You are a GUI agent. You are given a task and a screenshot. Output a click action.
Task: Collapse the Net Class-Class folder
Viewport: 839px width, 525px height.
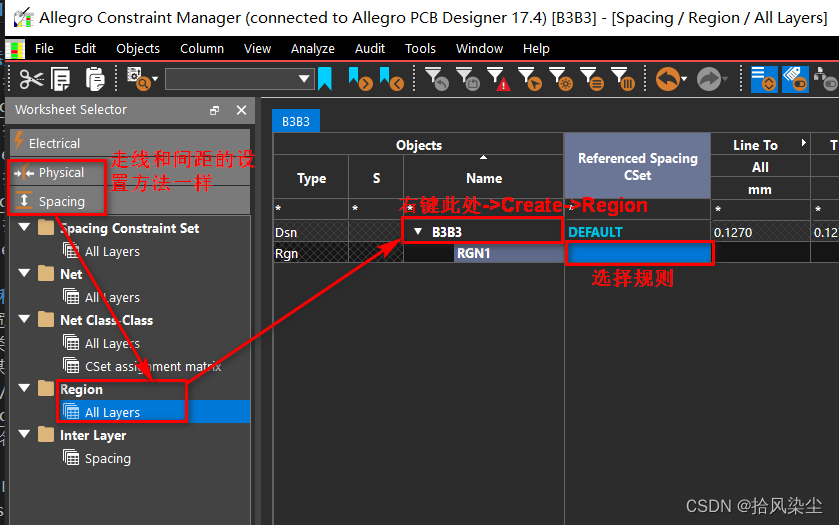(x=24, y=319)
